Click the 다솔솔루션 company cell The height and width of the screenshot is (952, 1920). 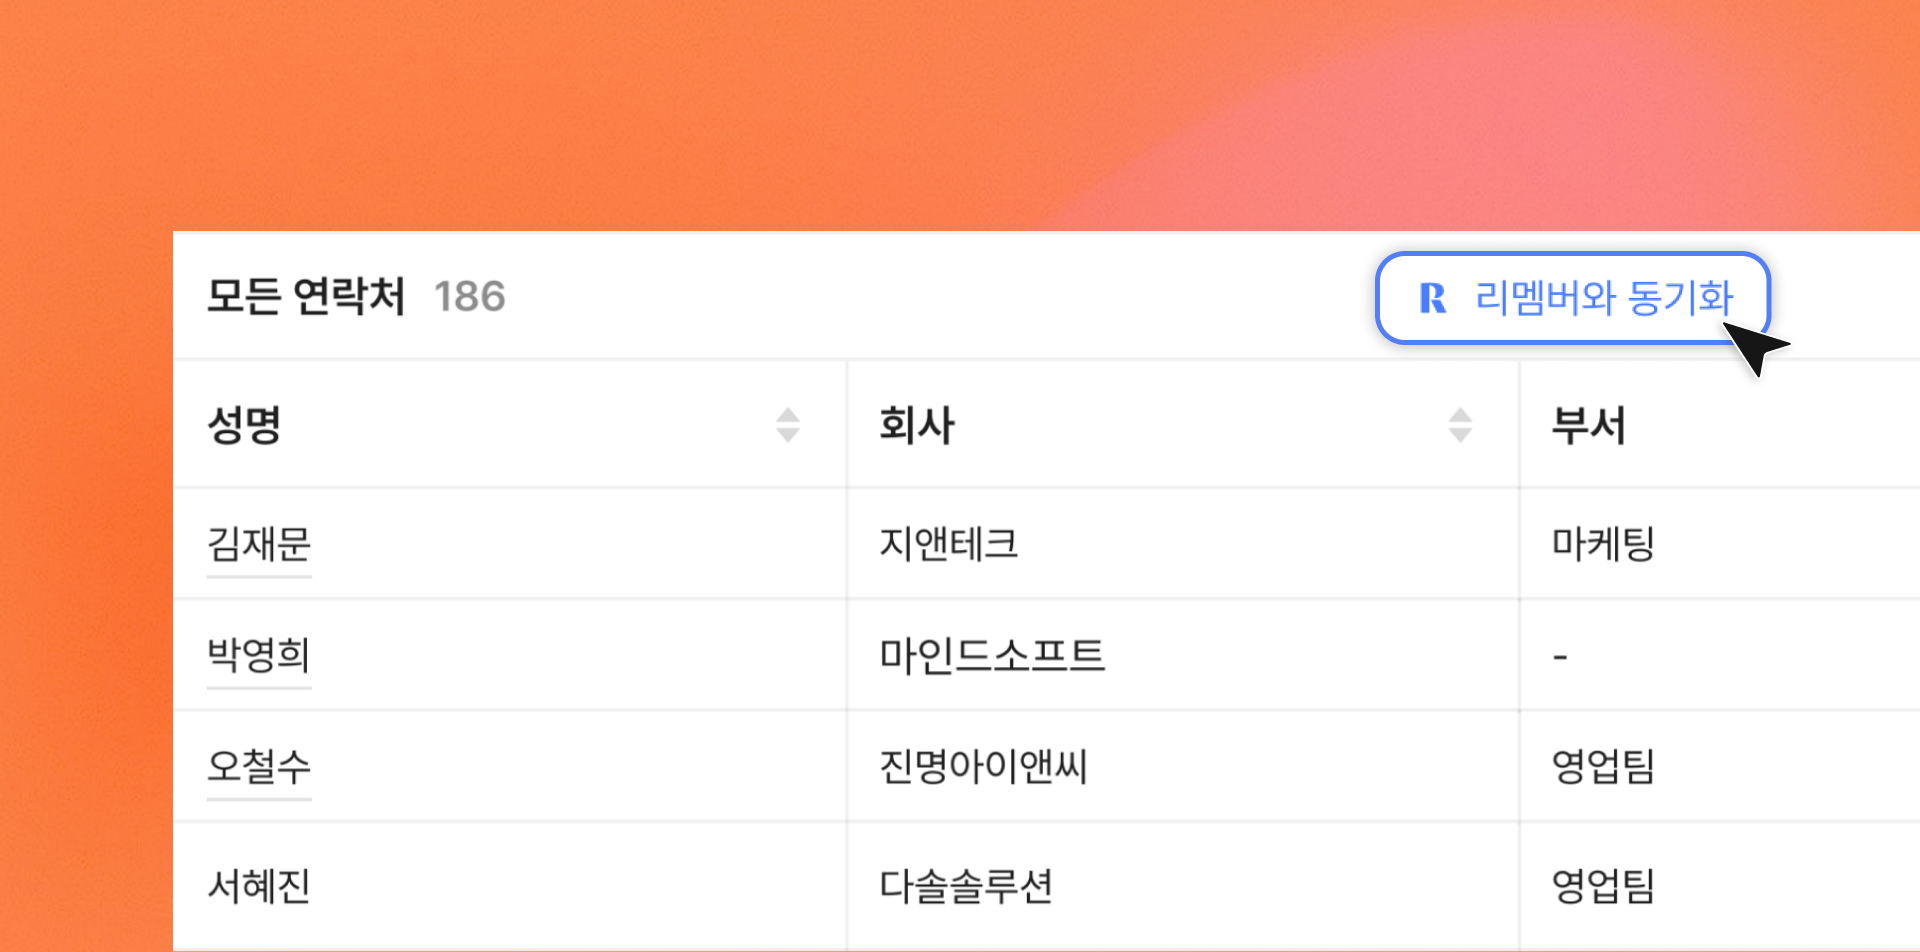tap(966, 886)
